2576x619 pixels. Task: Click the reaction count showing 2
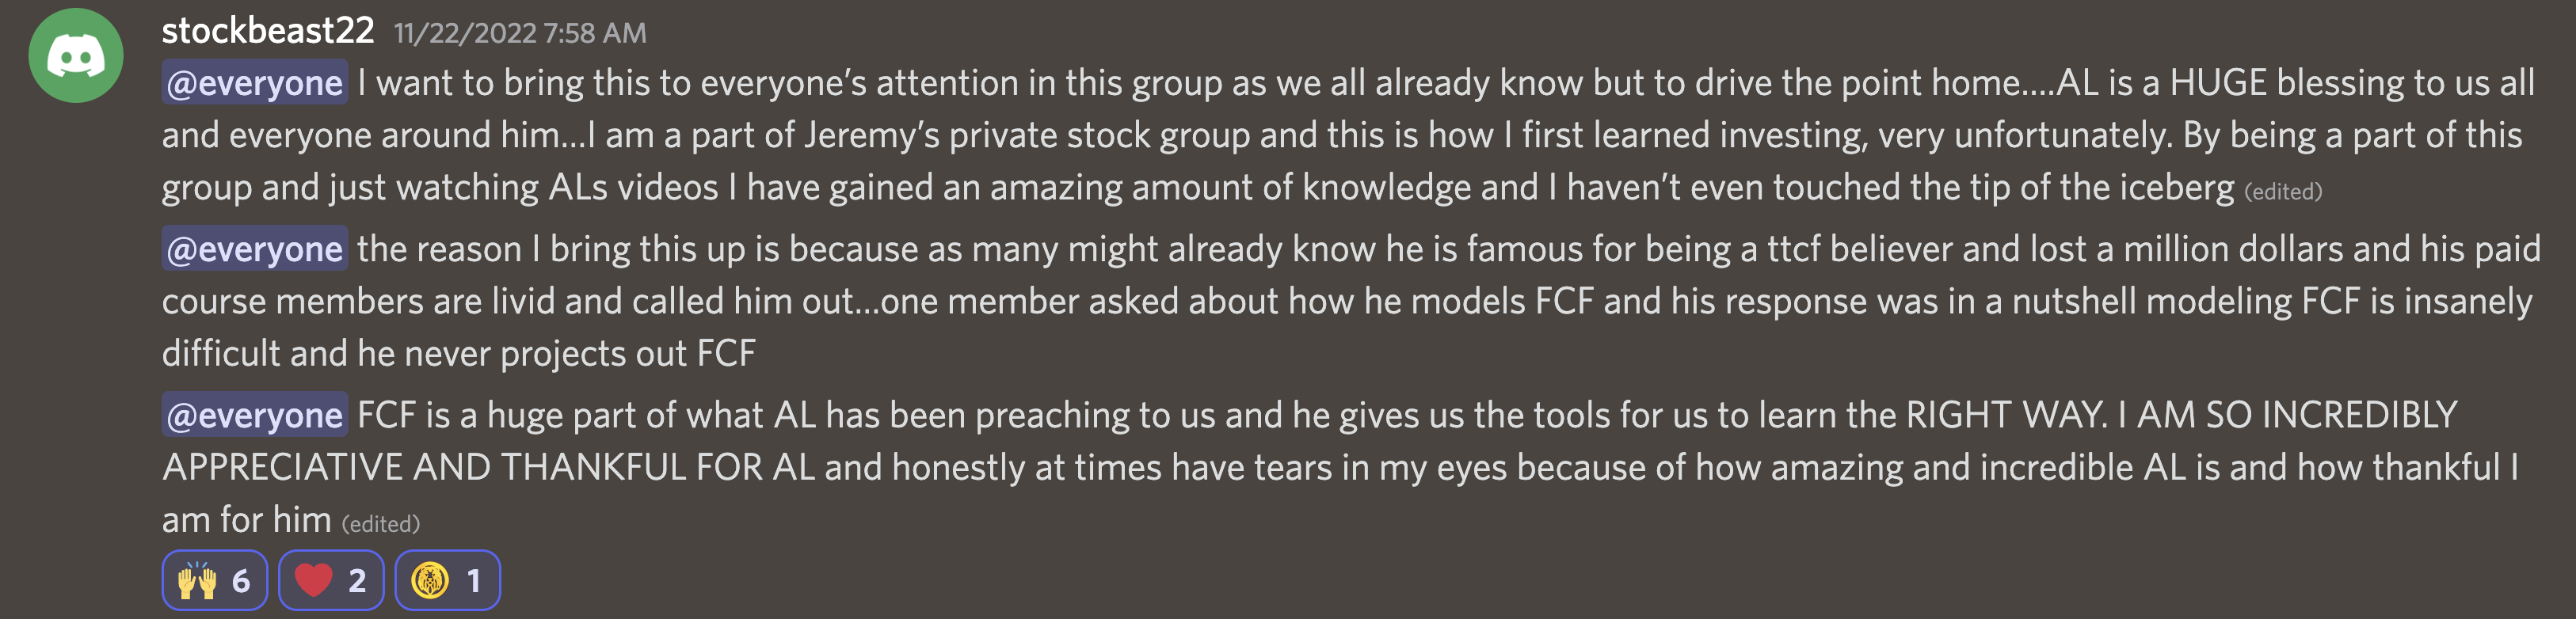click(x=357, y=581)
